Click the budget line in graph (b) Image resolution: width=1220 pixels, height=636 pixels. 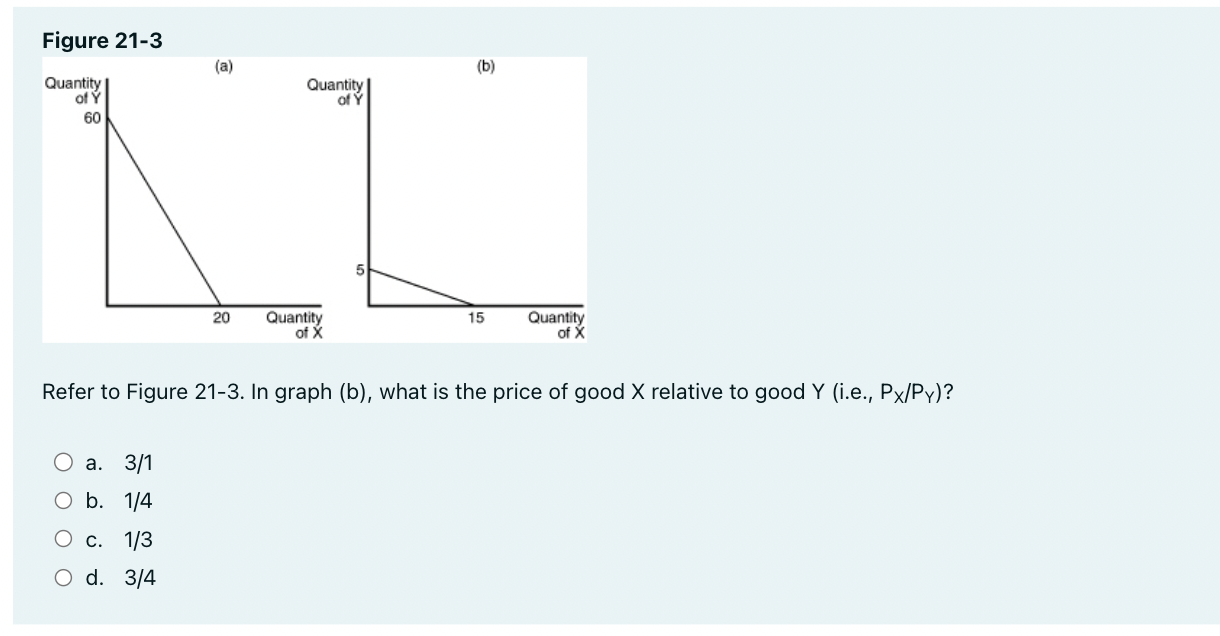(x=420, y=288)
